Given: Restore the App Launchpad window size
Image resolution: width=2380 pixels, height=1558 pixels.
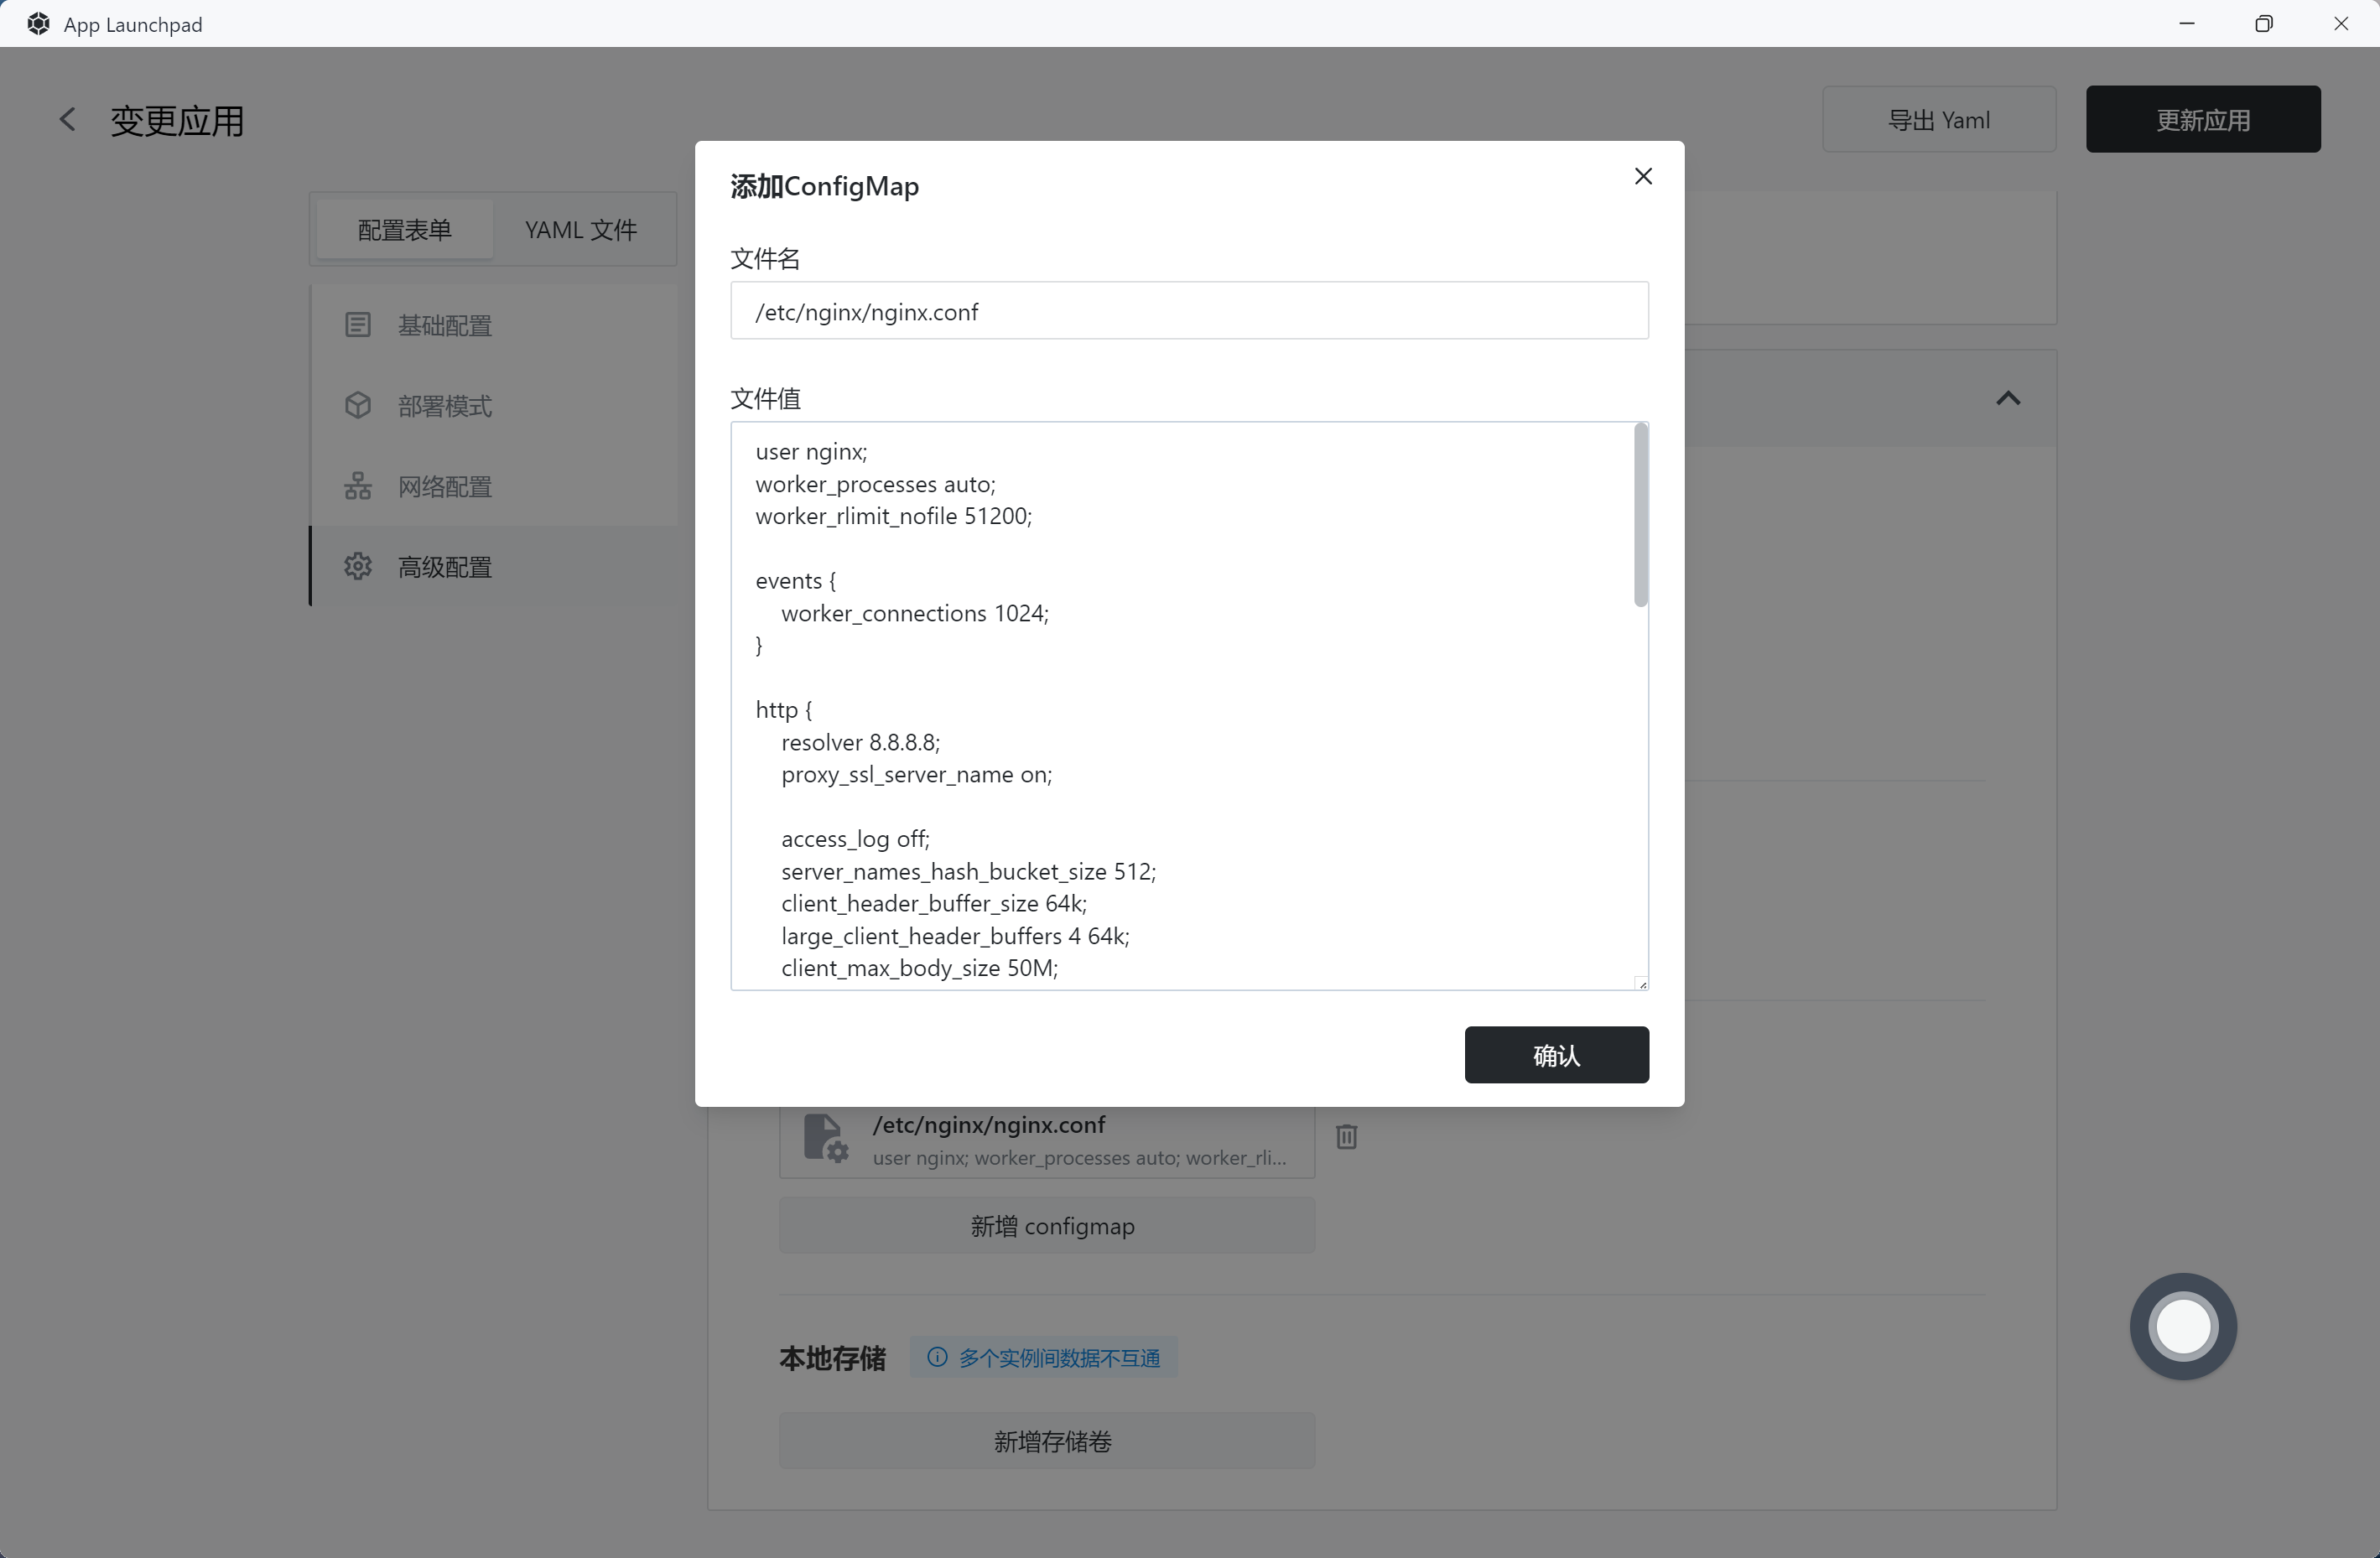Looking at the screenshot, I should point(2264,24).
